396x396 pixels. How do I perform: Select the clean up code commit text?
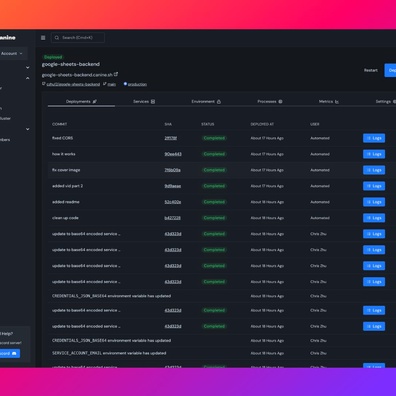click(x=65, y=218)
